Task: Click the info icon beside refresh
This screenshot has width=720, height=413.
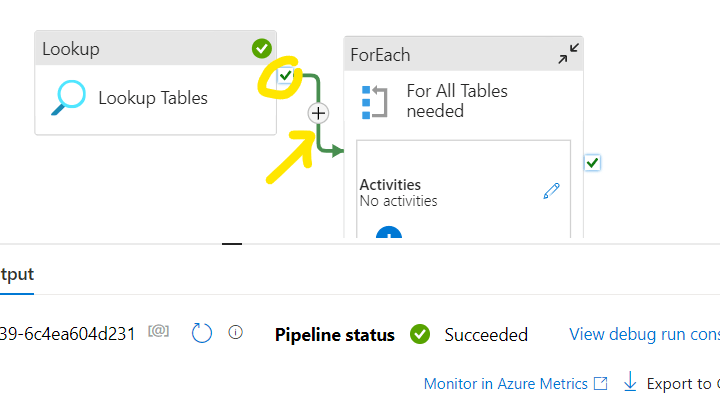Action: pyautogui.click(x=236, y=333)
